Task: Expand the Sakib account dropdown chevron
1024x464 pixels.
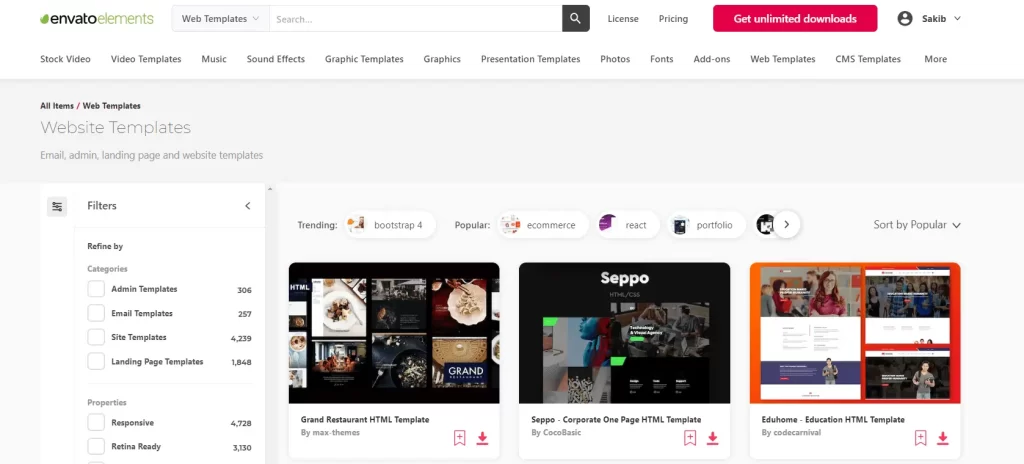Action: point(957,19)
